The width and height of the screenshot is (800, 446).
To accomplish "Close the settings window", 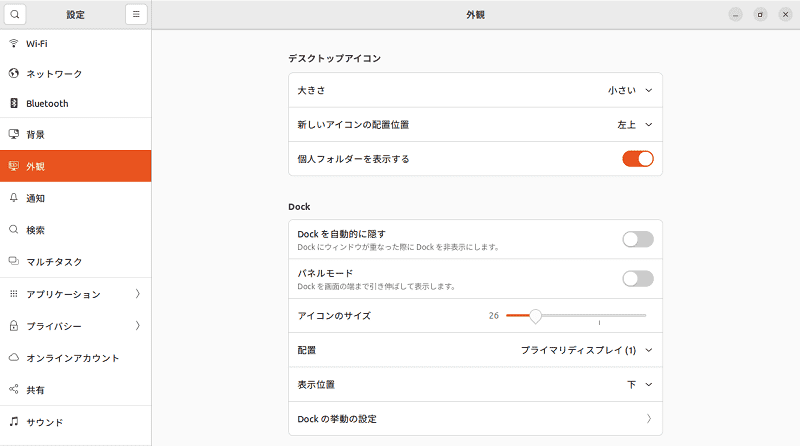I will 786,15.
